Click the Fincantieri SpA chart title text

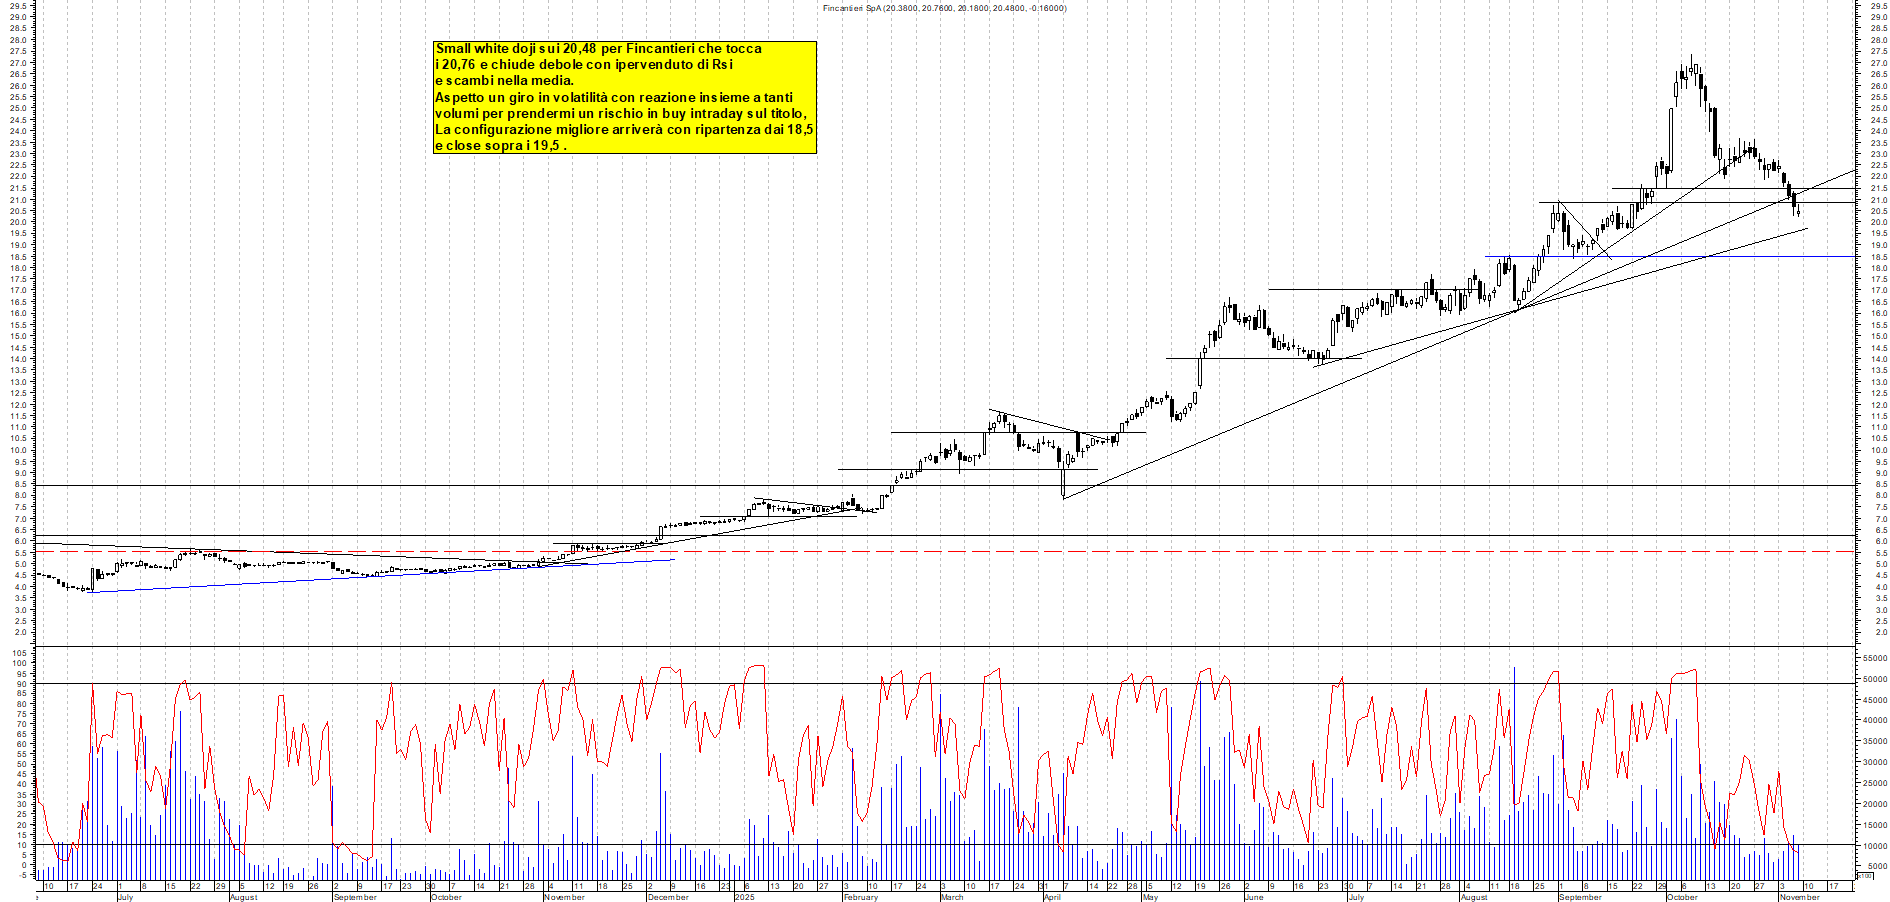point(945,7)
